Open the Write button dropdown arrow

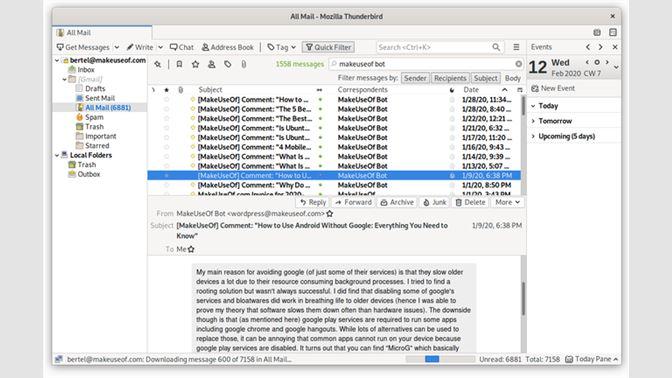tap(160, 47)
